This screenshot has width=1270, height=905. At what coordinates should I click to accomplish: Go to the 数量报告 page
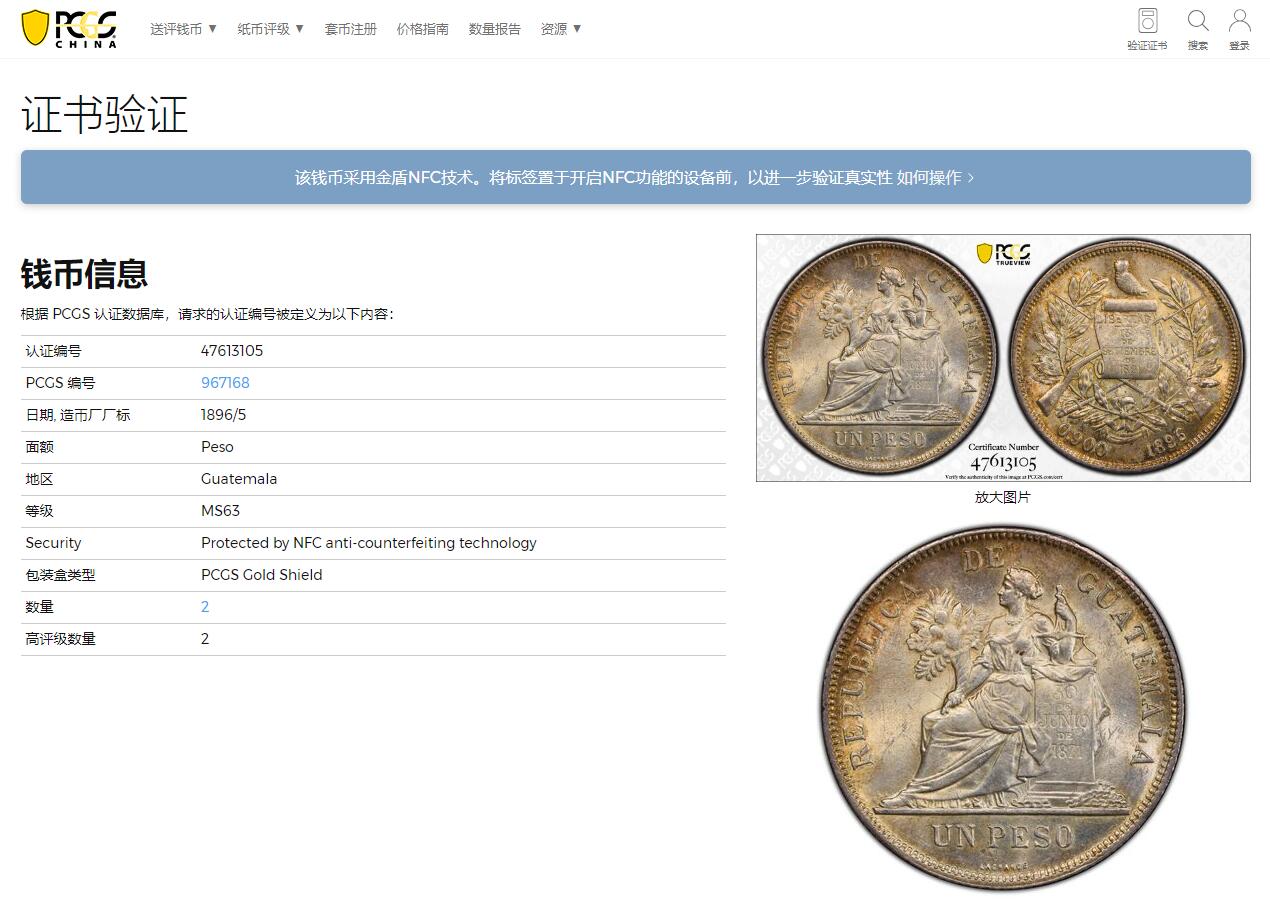click(x=494, y=29)
